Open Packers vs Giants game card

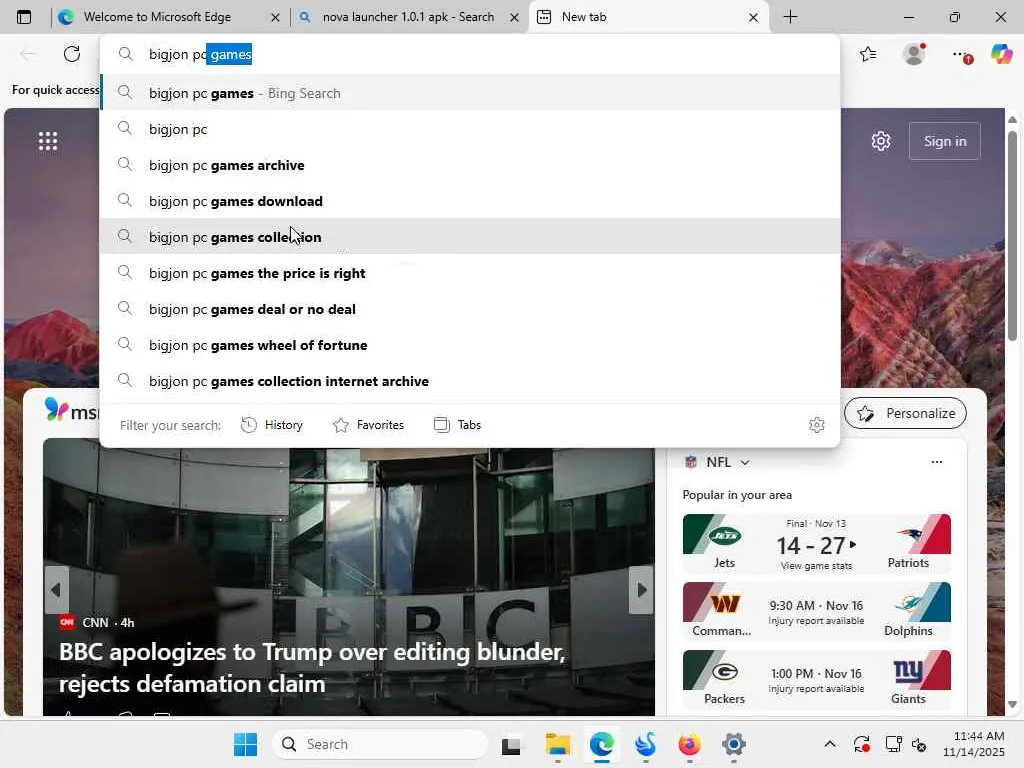(x=816, y=680)
